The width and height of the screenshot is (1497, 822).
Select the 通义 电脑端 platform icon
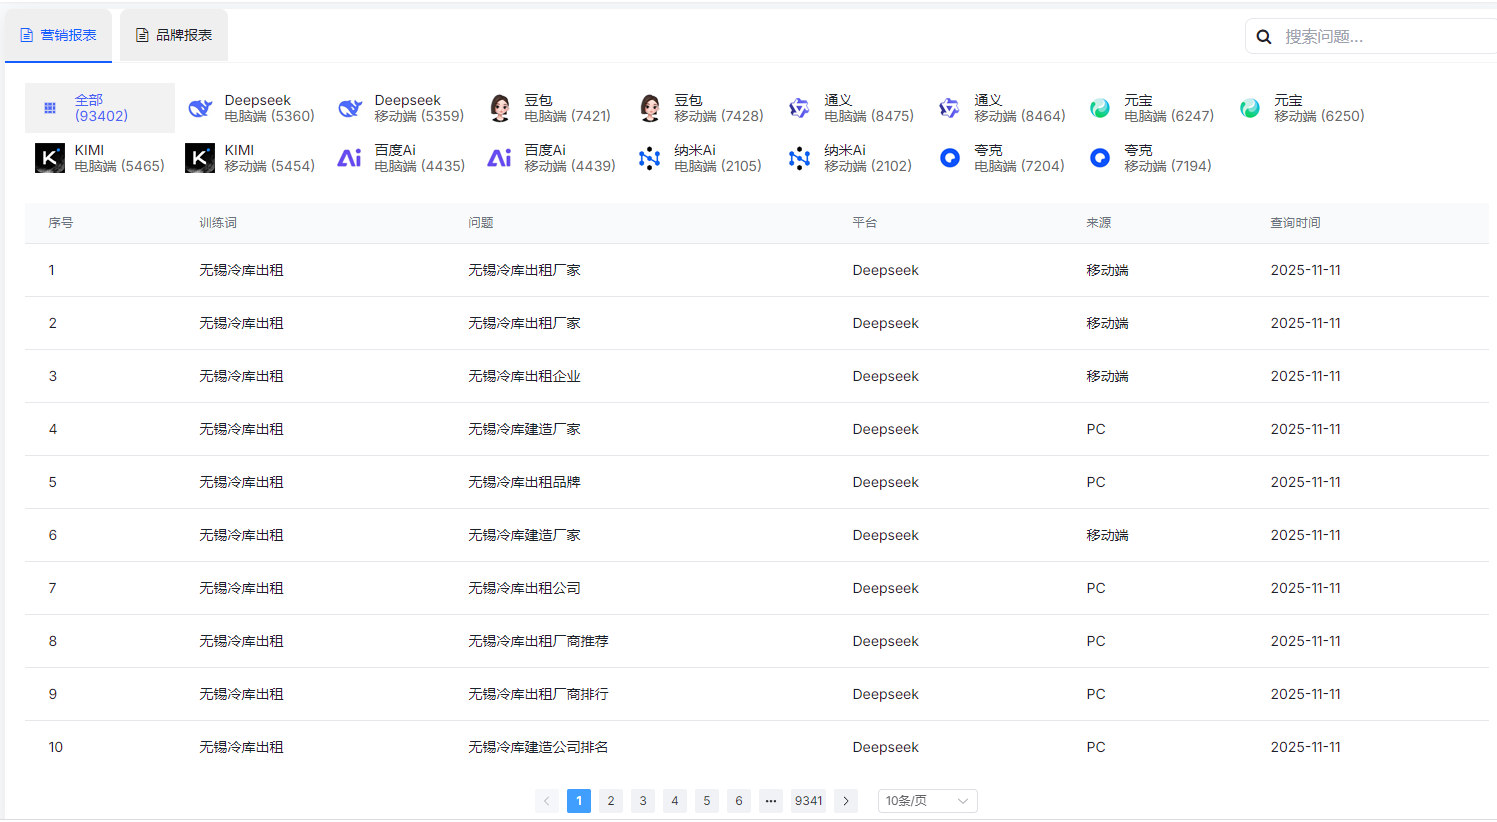point(799,107)
